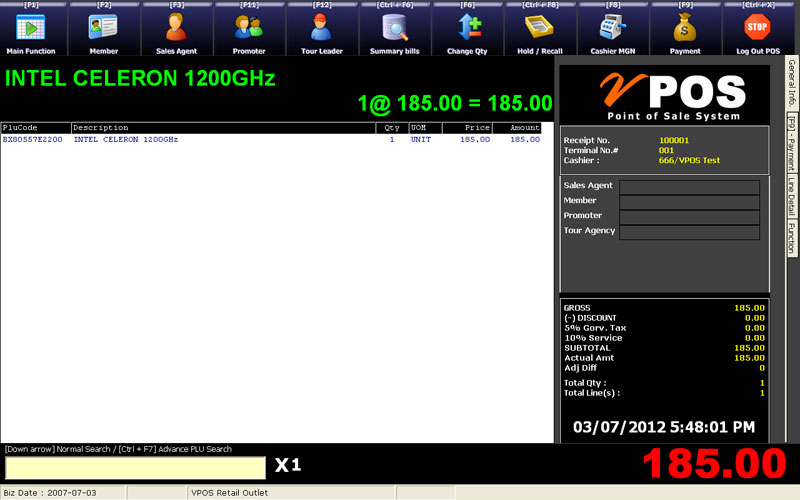Switch to the General Info. vertical tab

click(792, 83)
